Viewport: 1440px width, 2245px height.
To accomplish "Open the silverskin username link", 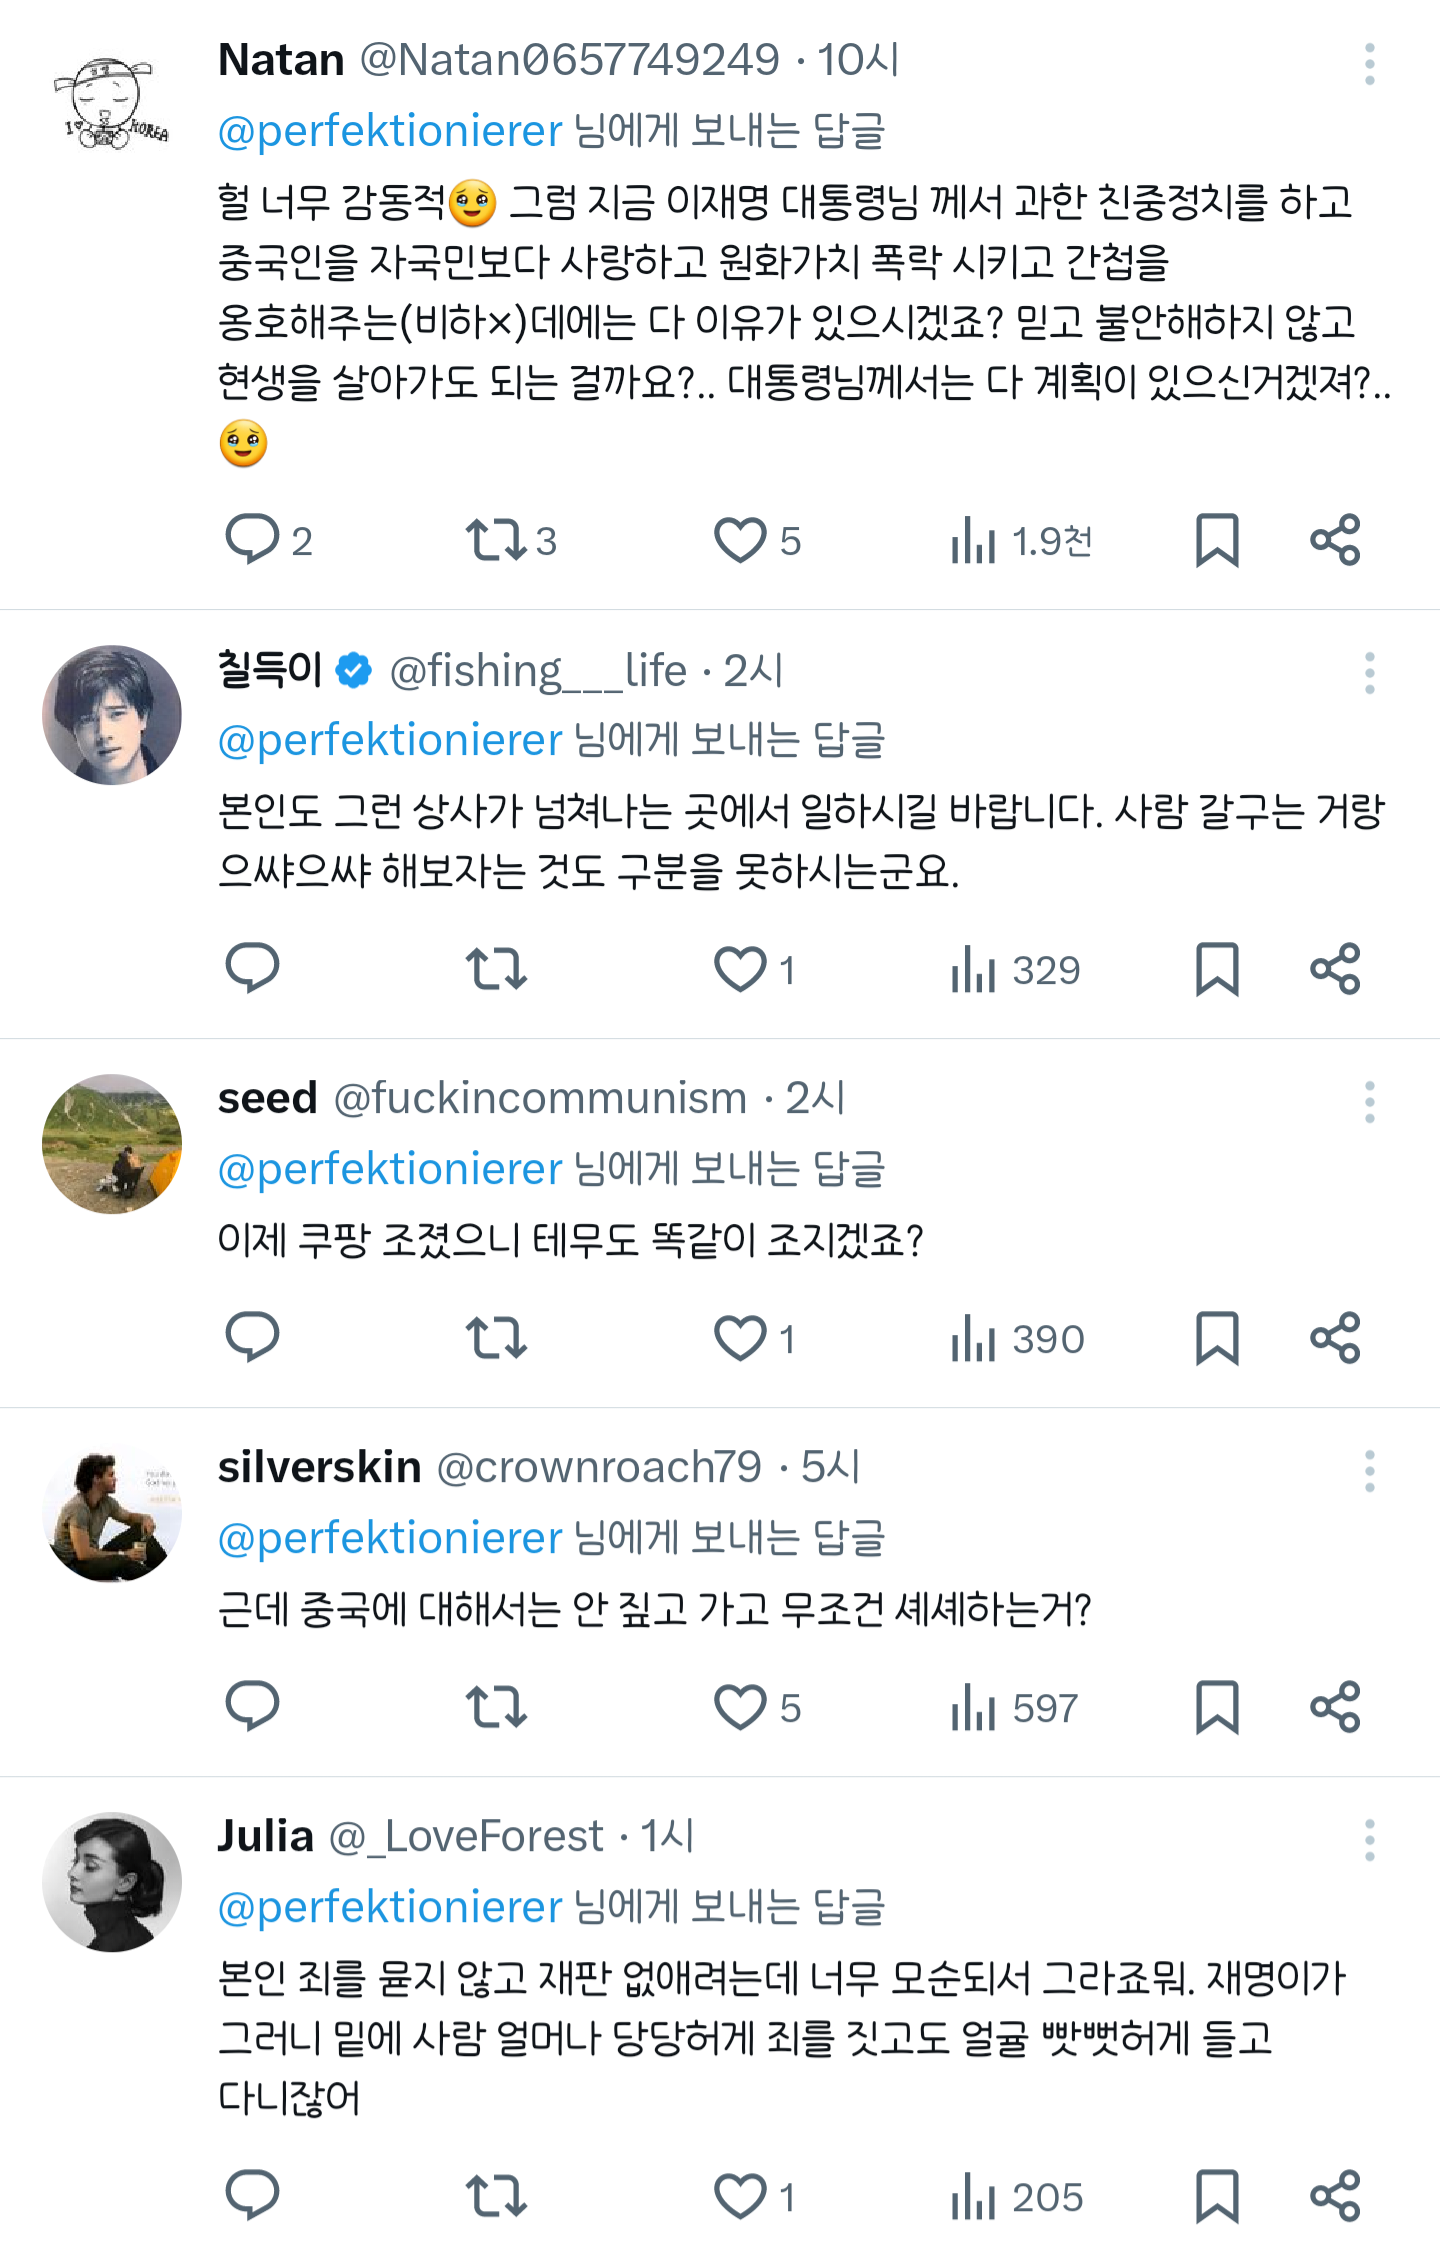I will [320, 1467].
